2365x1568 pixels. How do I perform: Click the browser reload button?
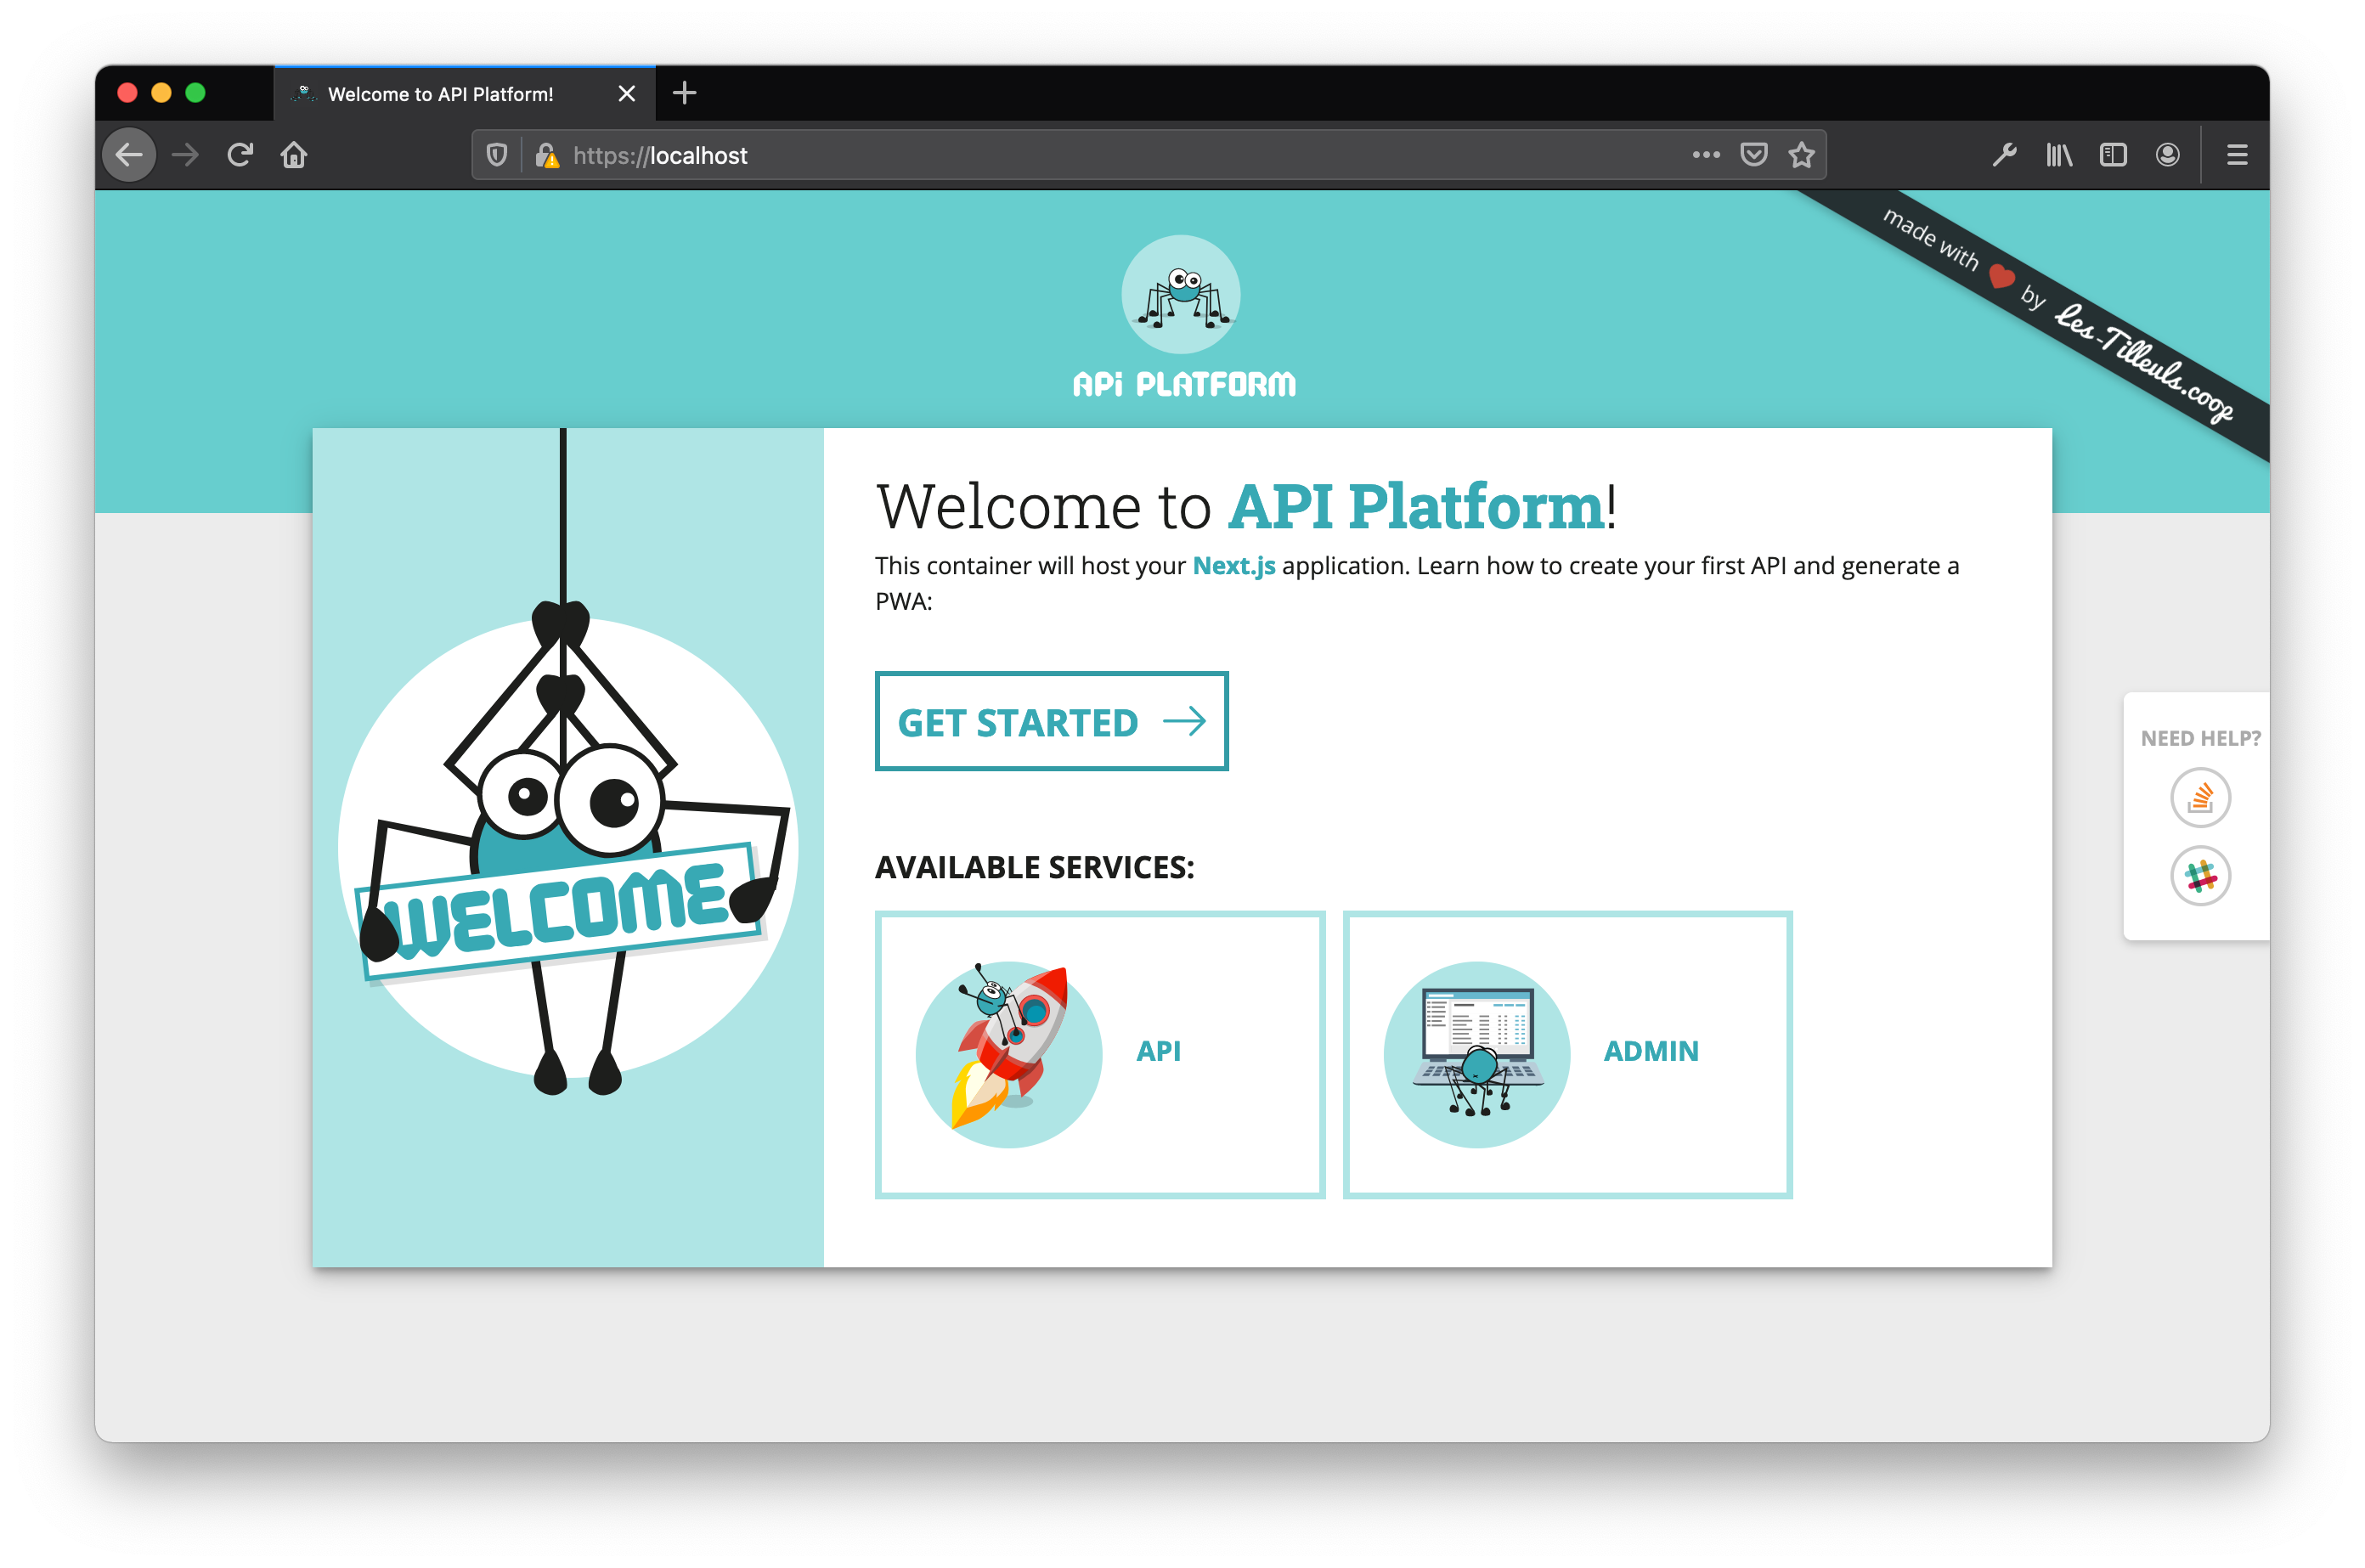240,155
